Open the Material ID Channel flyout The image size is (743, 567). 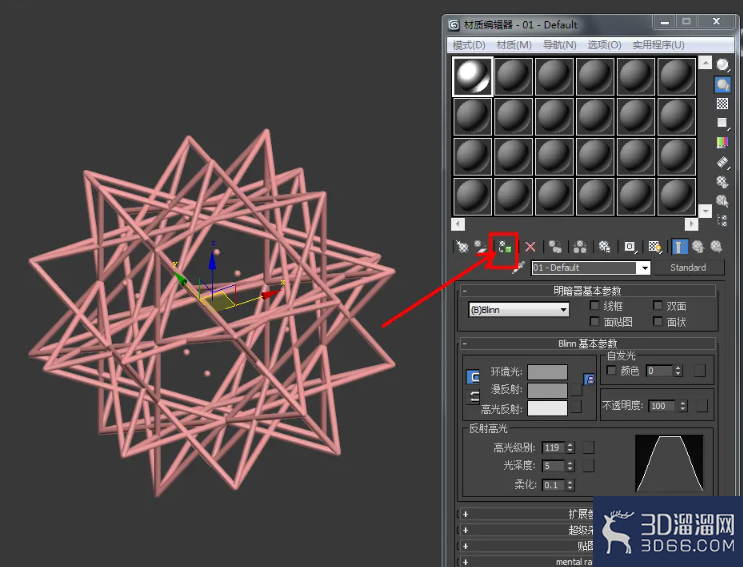(x=630, y=247)
